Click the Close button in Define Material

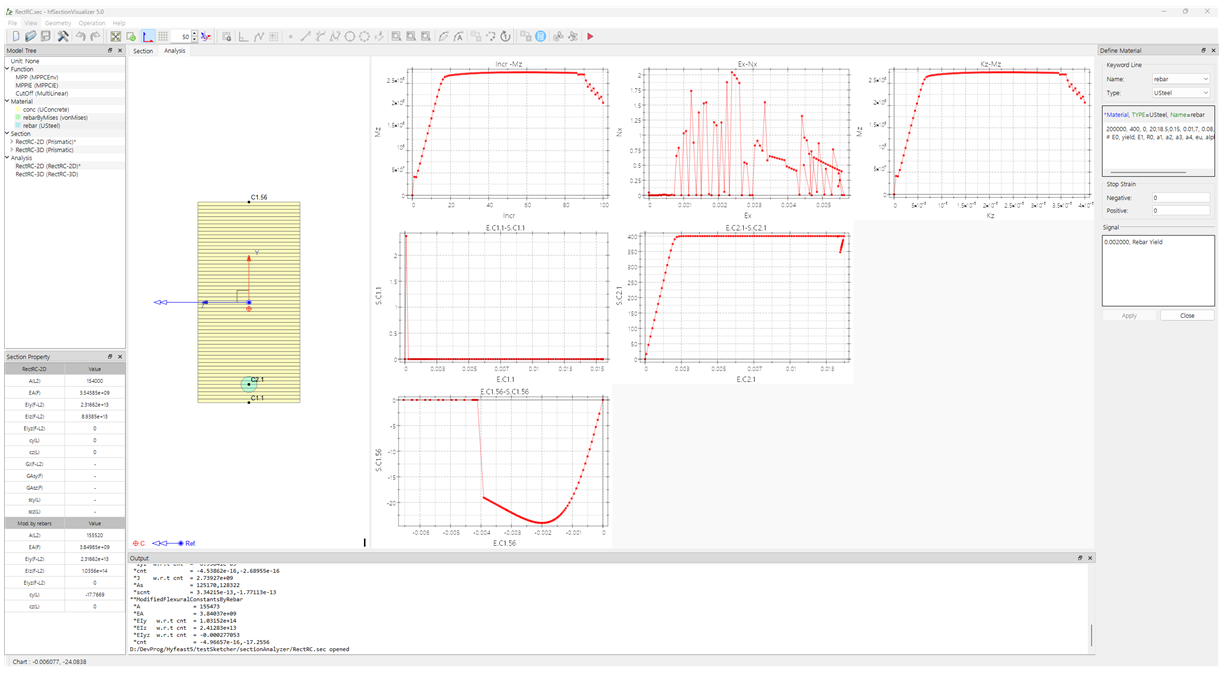(x=1187, y=315)
